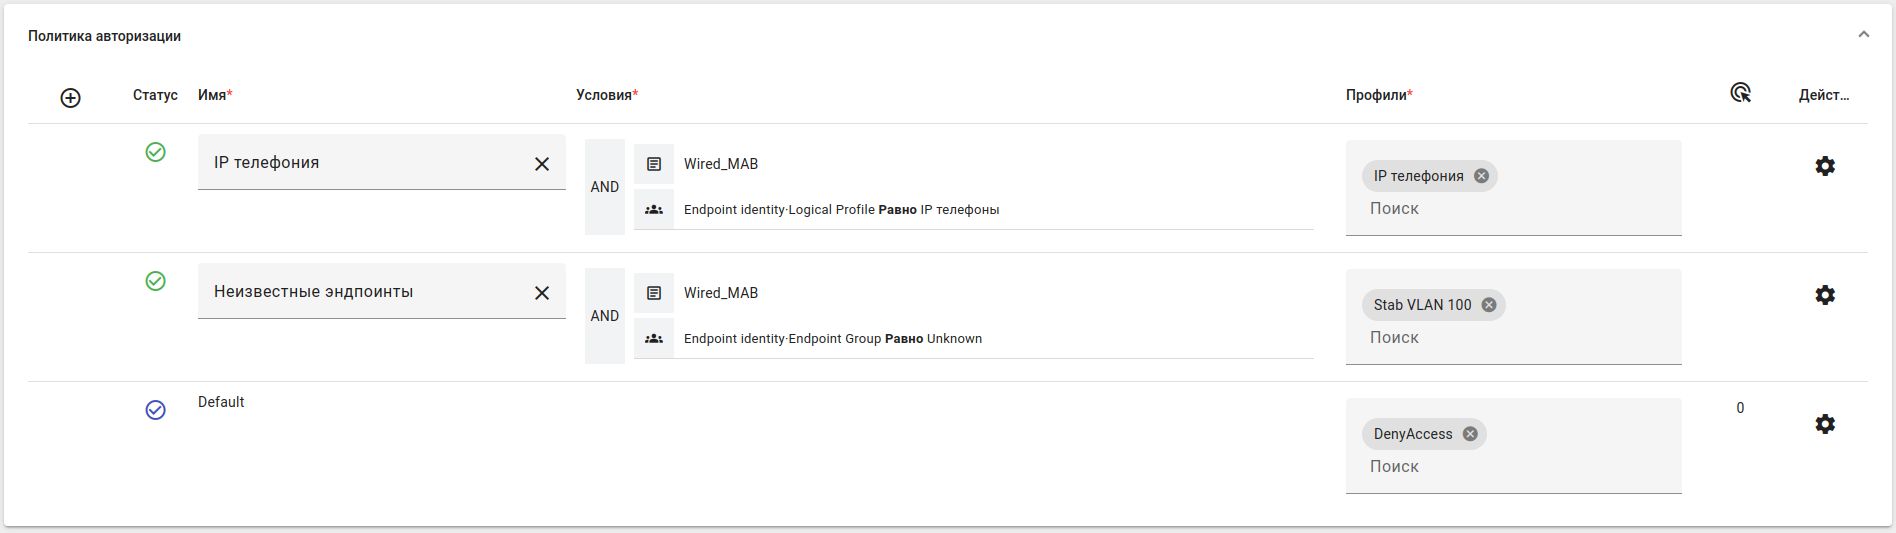Open settings gear for Default rule

(x=1825, y=424)
